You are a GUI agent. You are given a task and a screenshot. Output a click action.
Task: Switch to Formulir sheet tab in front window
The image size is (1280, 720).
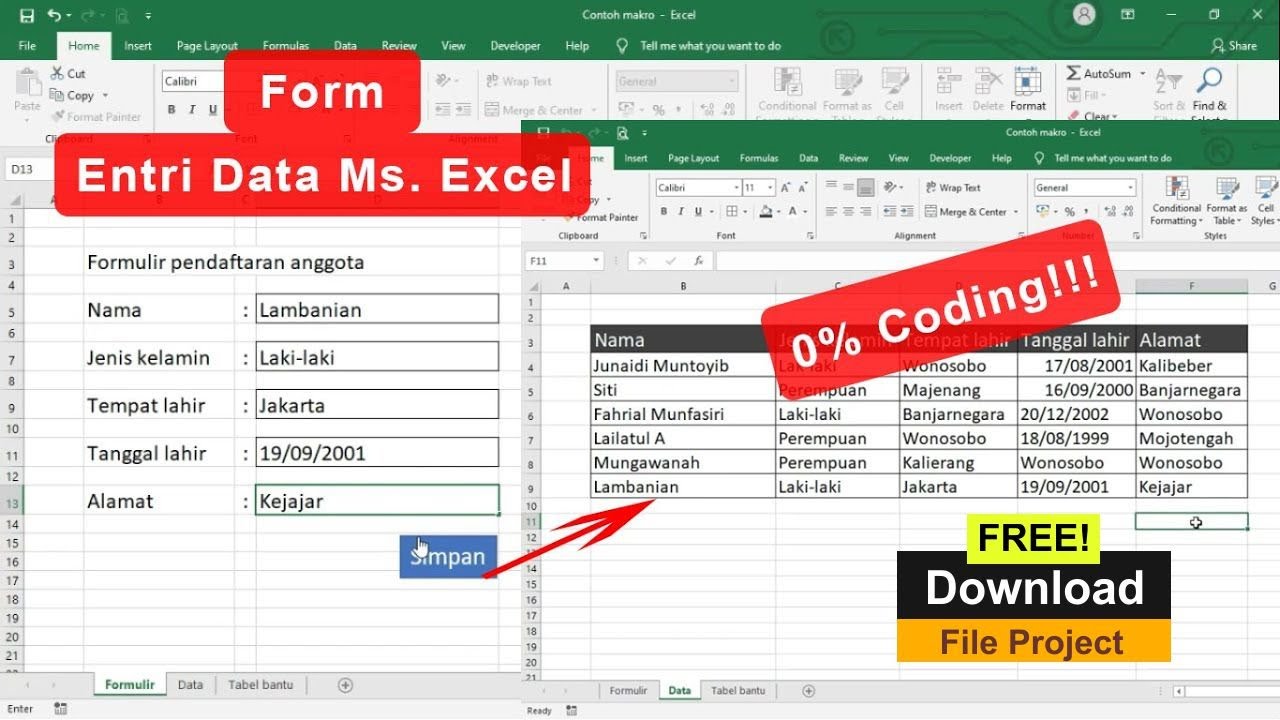[628, 690]
